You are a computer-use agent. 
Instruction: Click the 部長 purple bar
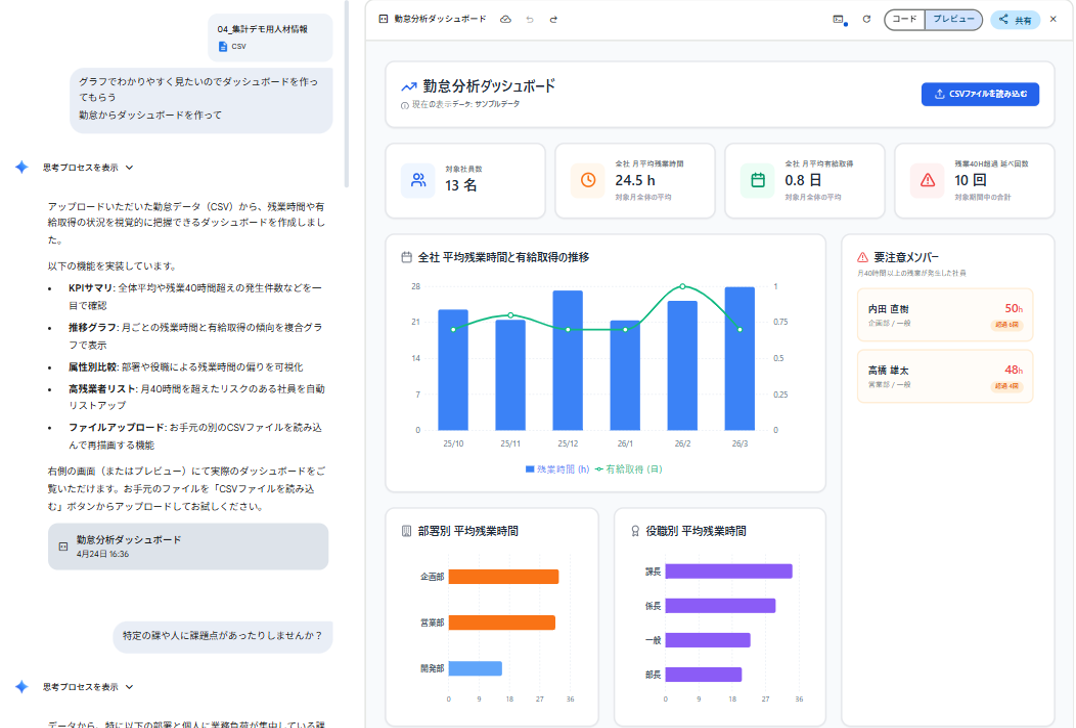pyautogui.click(x=703, y=674)
